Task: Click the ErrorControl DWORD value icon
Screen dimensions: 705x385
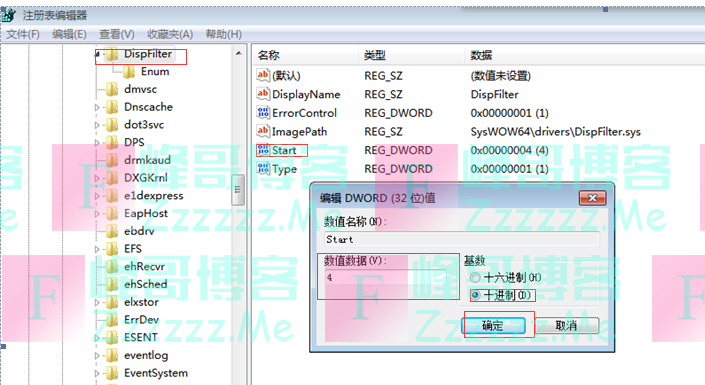Action: pos(263,112)
